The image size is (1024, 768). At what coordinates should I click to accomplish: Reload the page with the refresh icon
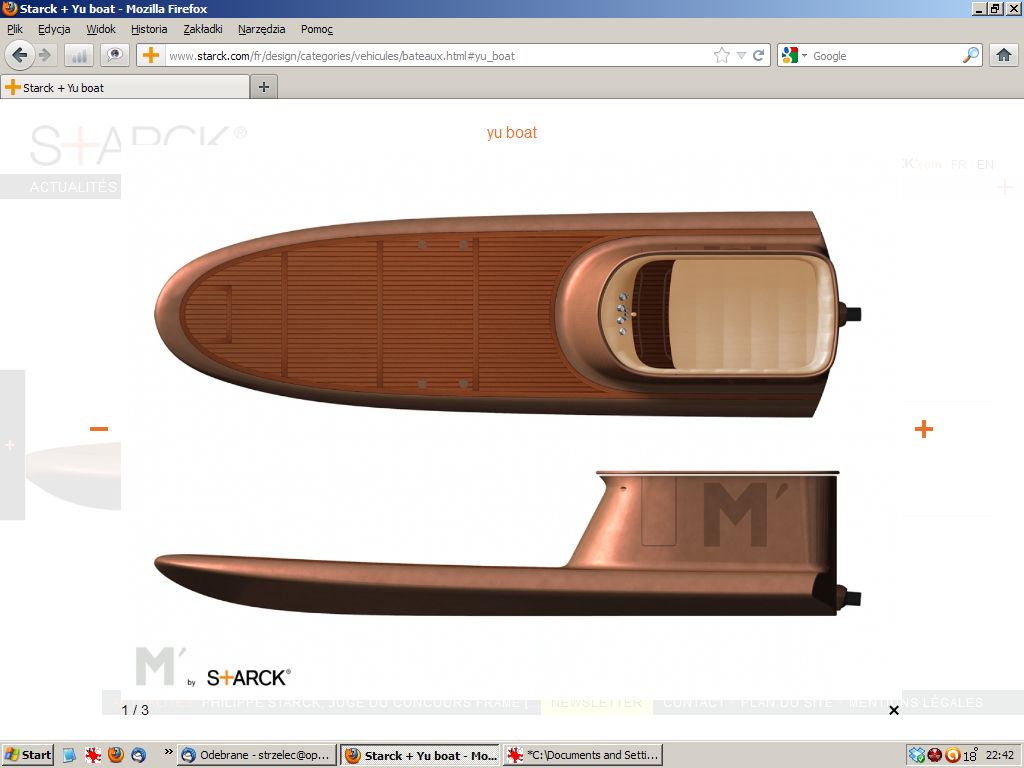[758, 56]
